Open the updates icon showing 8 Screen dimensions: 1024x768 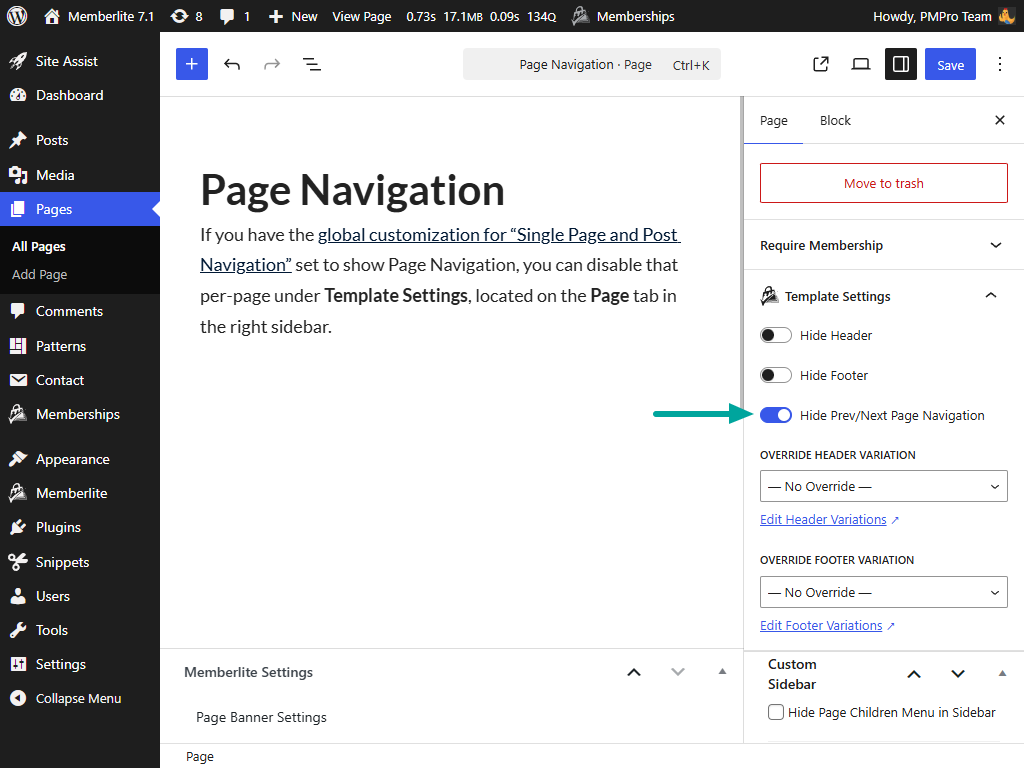point(187,16)
